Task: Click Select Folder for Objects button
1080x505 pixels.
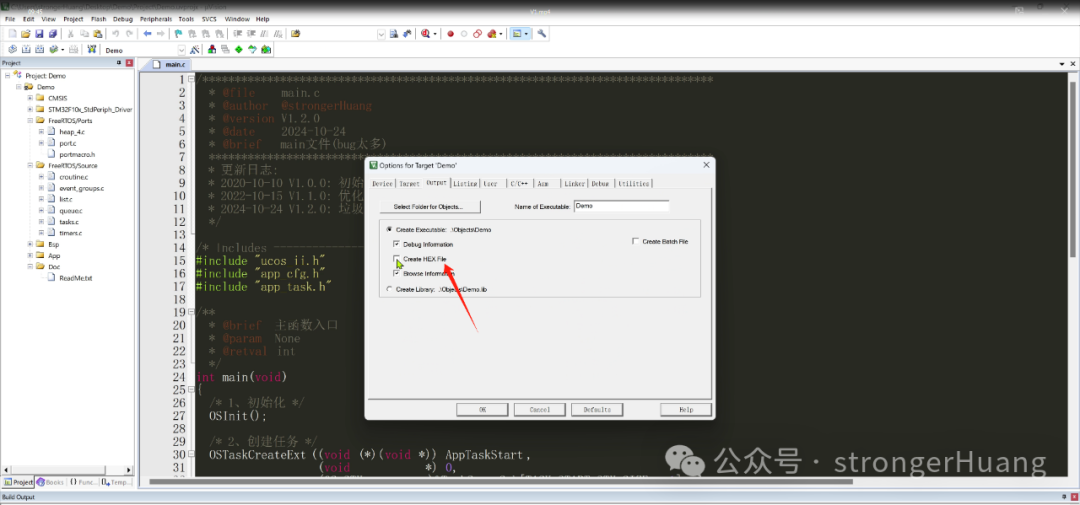Action: [429, 207]
